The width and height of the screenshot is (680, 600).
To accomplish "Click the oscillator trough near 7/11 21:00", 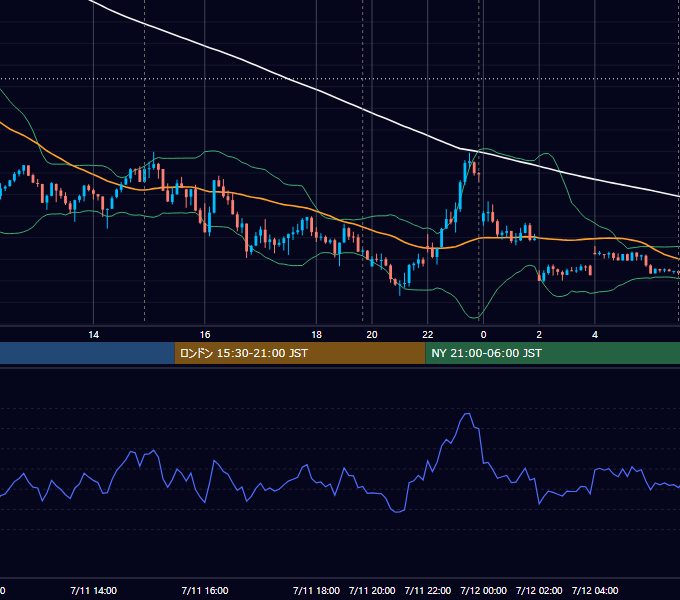I will pyautogui.click(x=397, y=512).
